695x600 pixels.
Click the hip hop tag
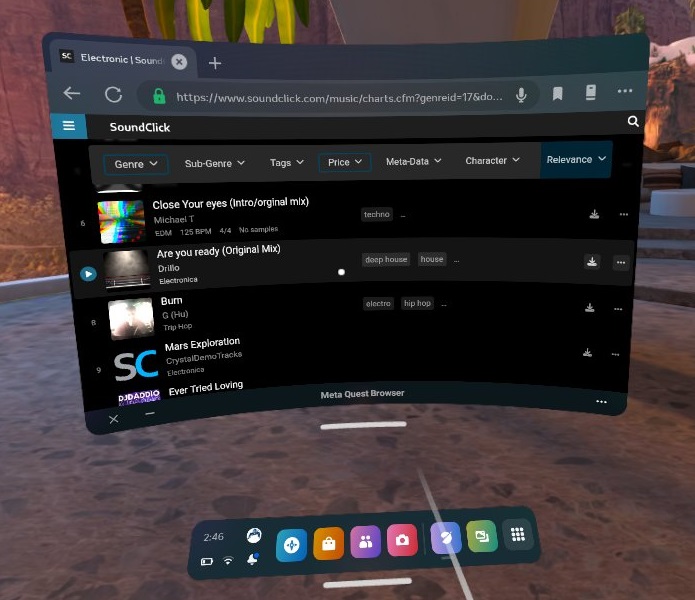pos(417,303)
